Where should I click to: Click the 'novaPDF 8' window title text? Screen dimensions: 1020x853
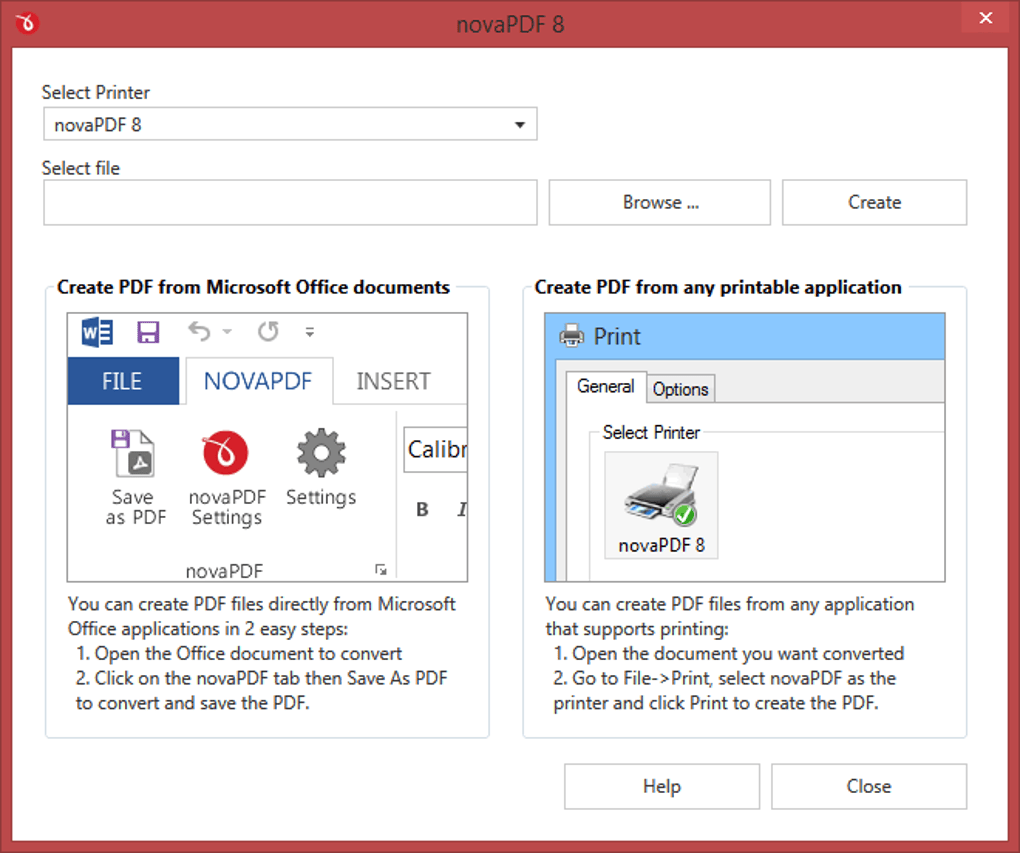click(x=510, y=24)
